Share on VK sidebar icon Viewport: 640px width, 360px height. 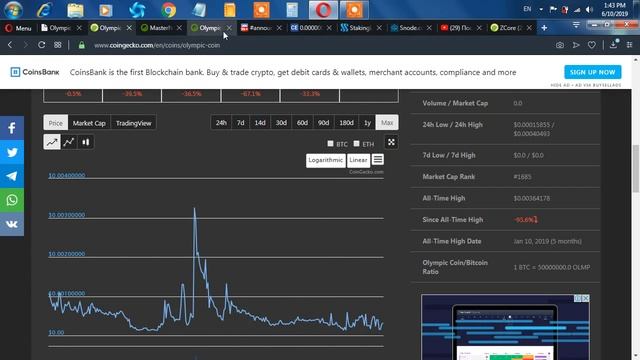tap(12, 224)
